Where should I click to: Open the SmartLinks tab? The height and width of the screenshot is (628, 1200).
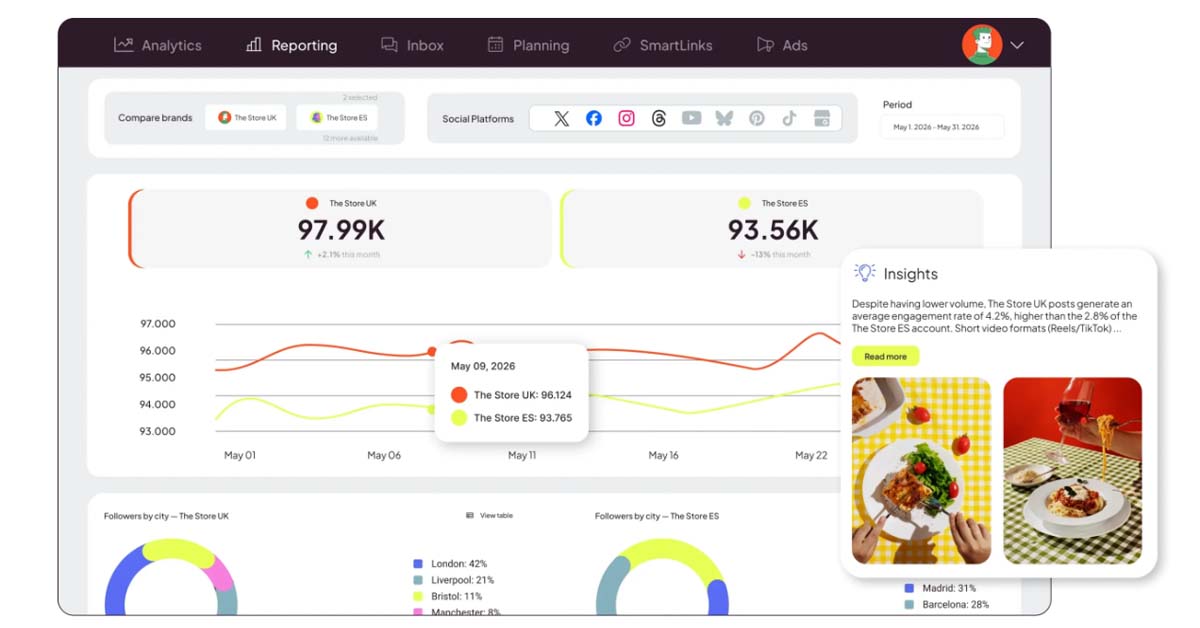pyautogui.click(x=662, y=45)
